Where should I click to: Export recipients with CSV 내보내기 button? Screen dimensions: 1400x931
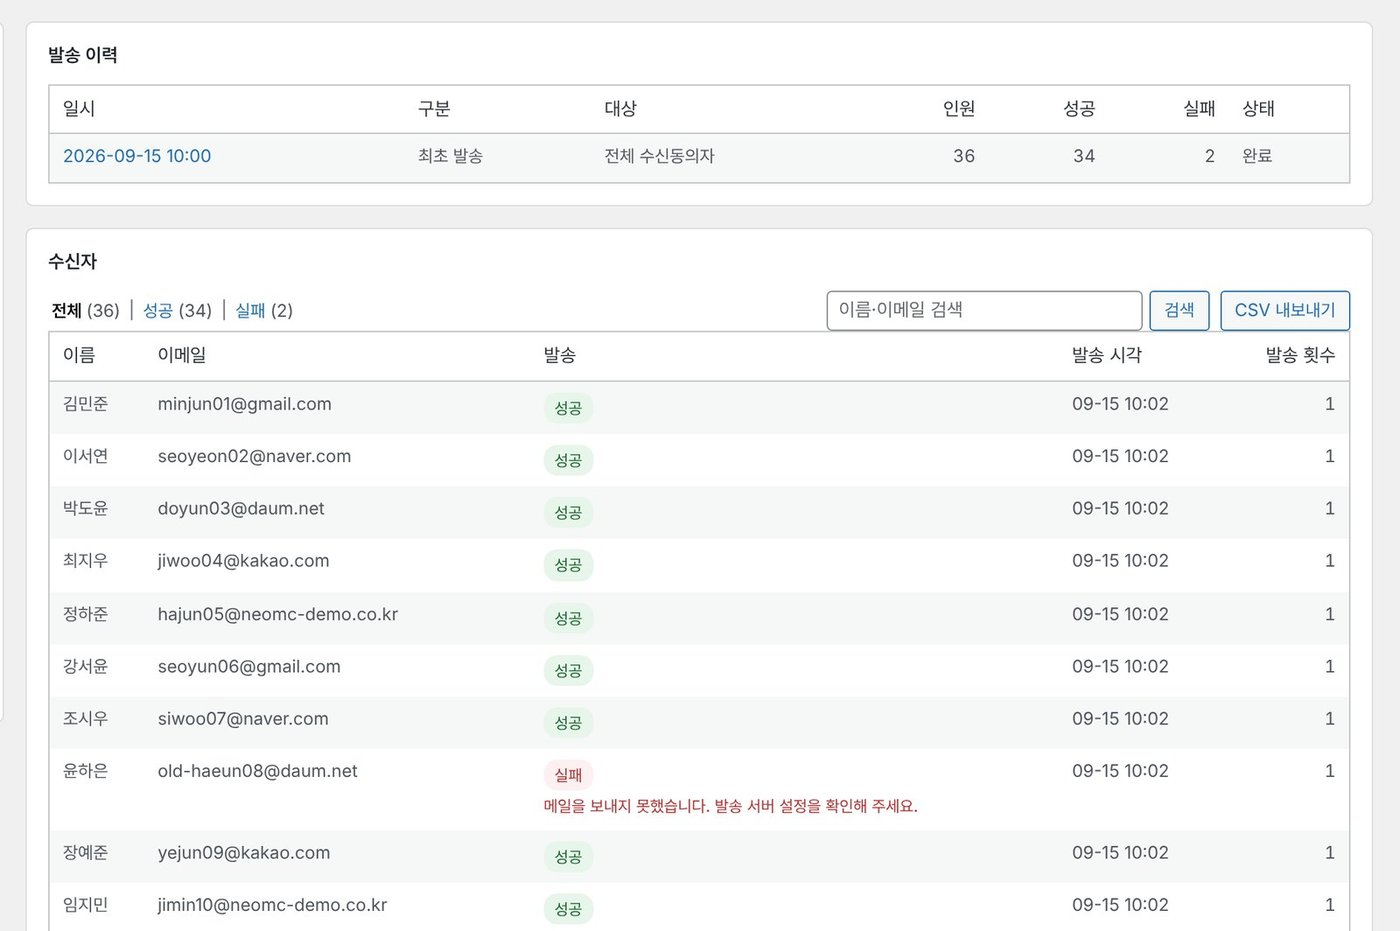(1285, 310)
